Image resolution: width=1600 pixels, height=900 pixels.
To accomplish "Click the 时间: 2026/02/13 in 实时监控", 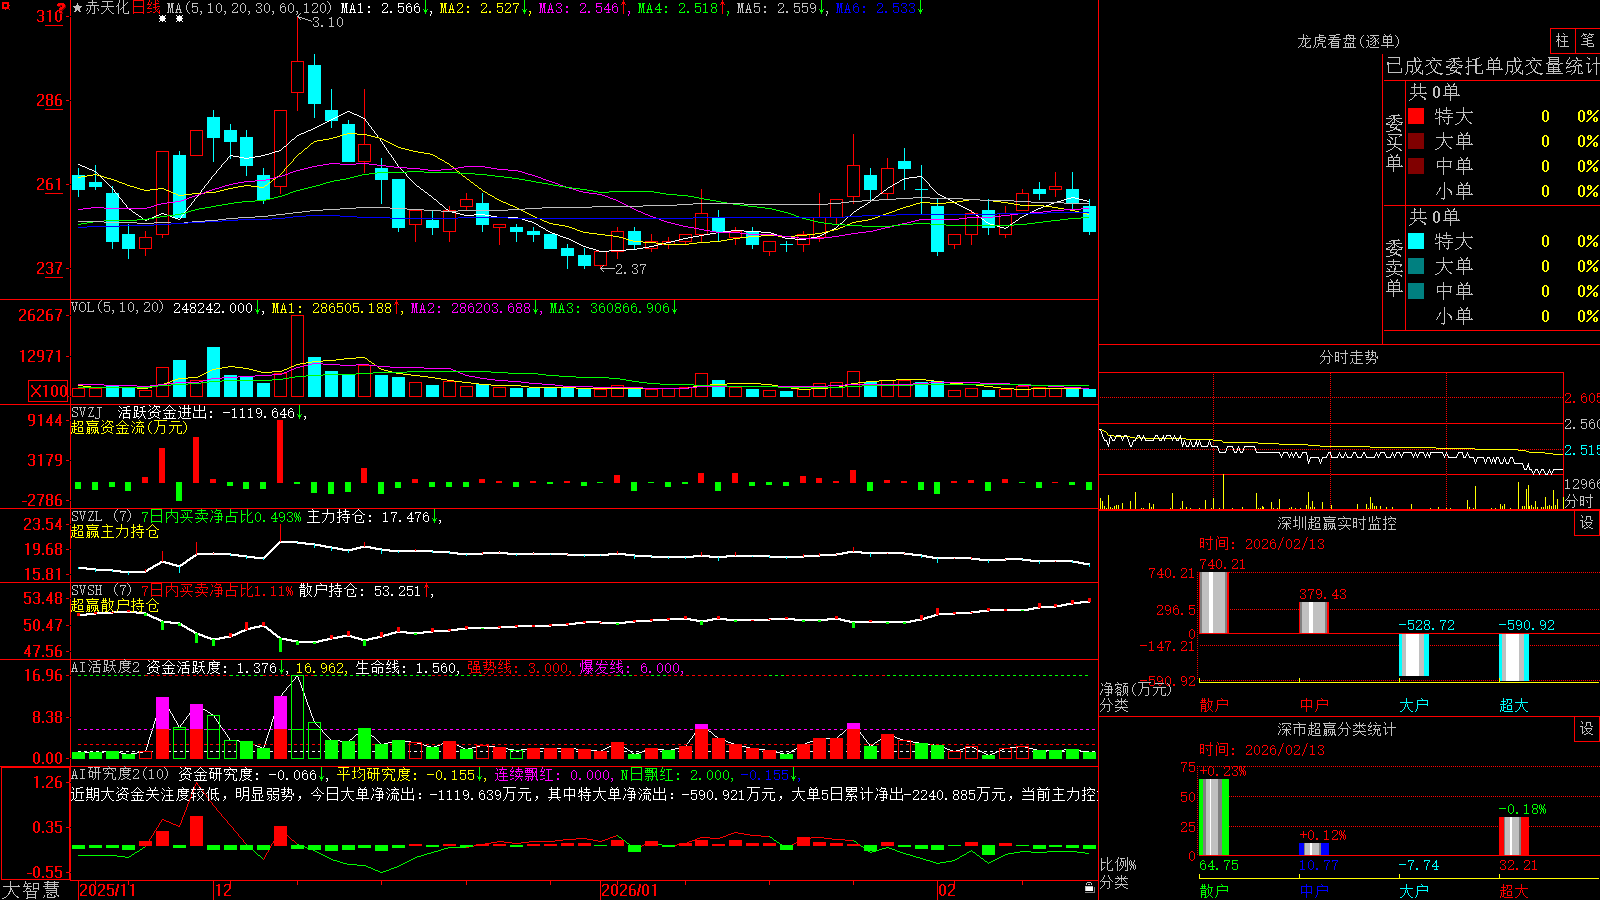I will pyautogui.click(x=1262, y=544).
